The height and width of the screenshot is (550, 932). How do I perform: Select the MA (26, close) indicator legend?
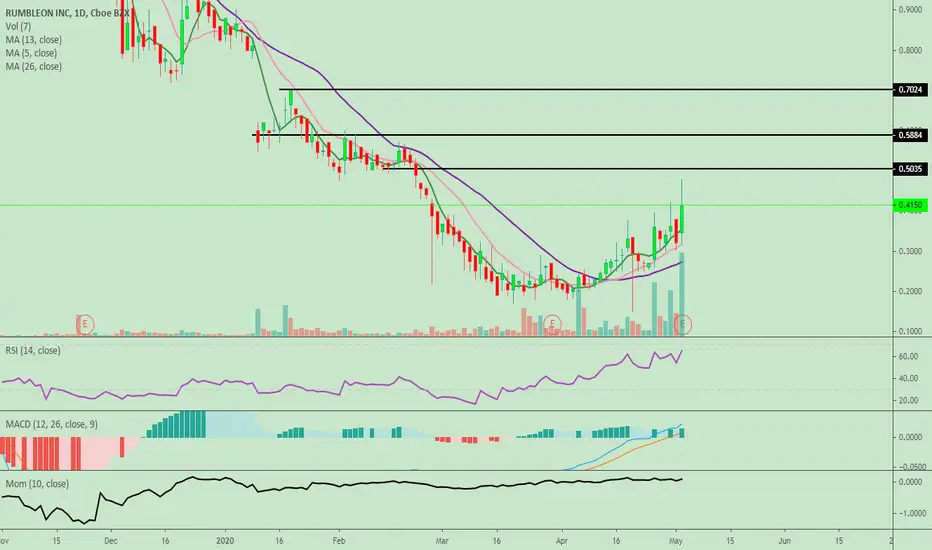(x=33, y=67)
